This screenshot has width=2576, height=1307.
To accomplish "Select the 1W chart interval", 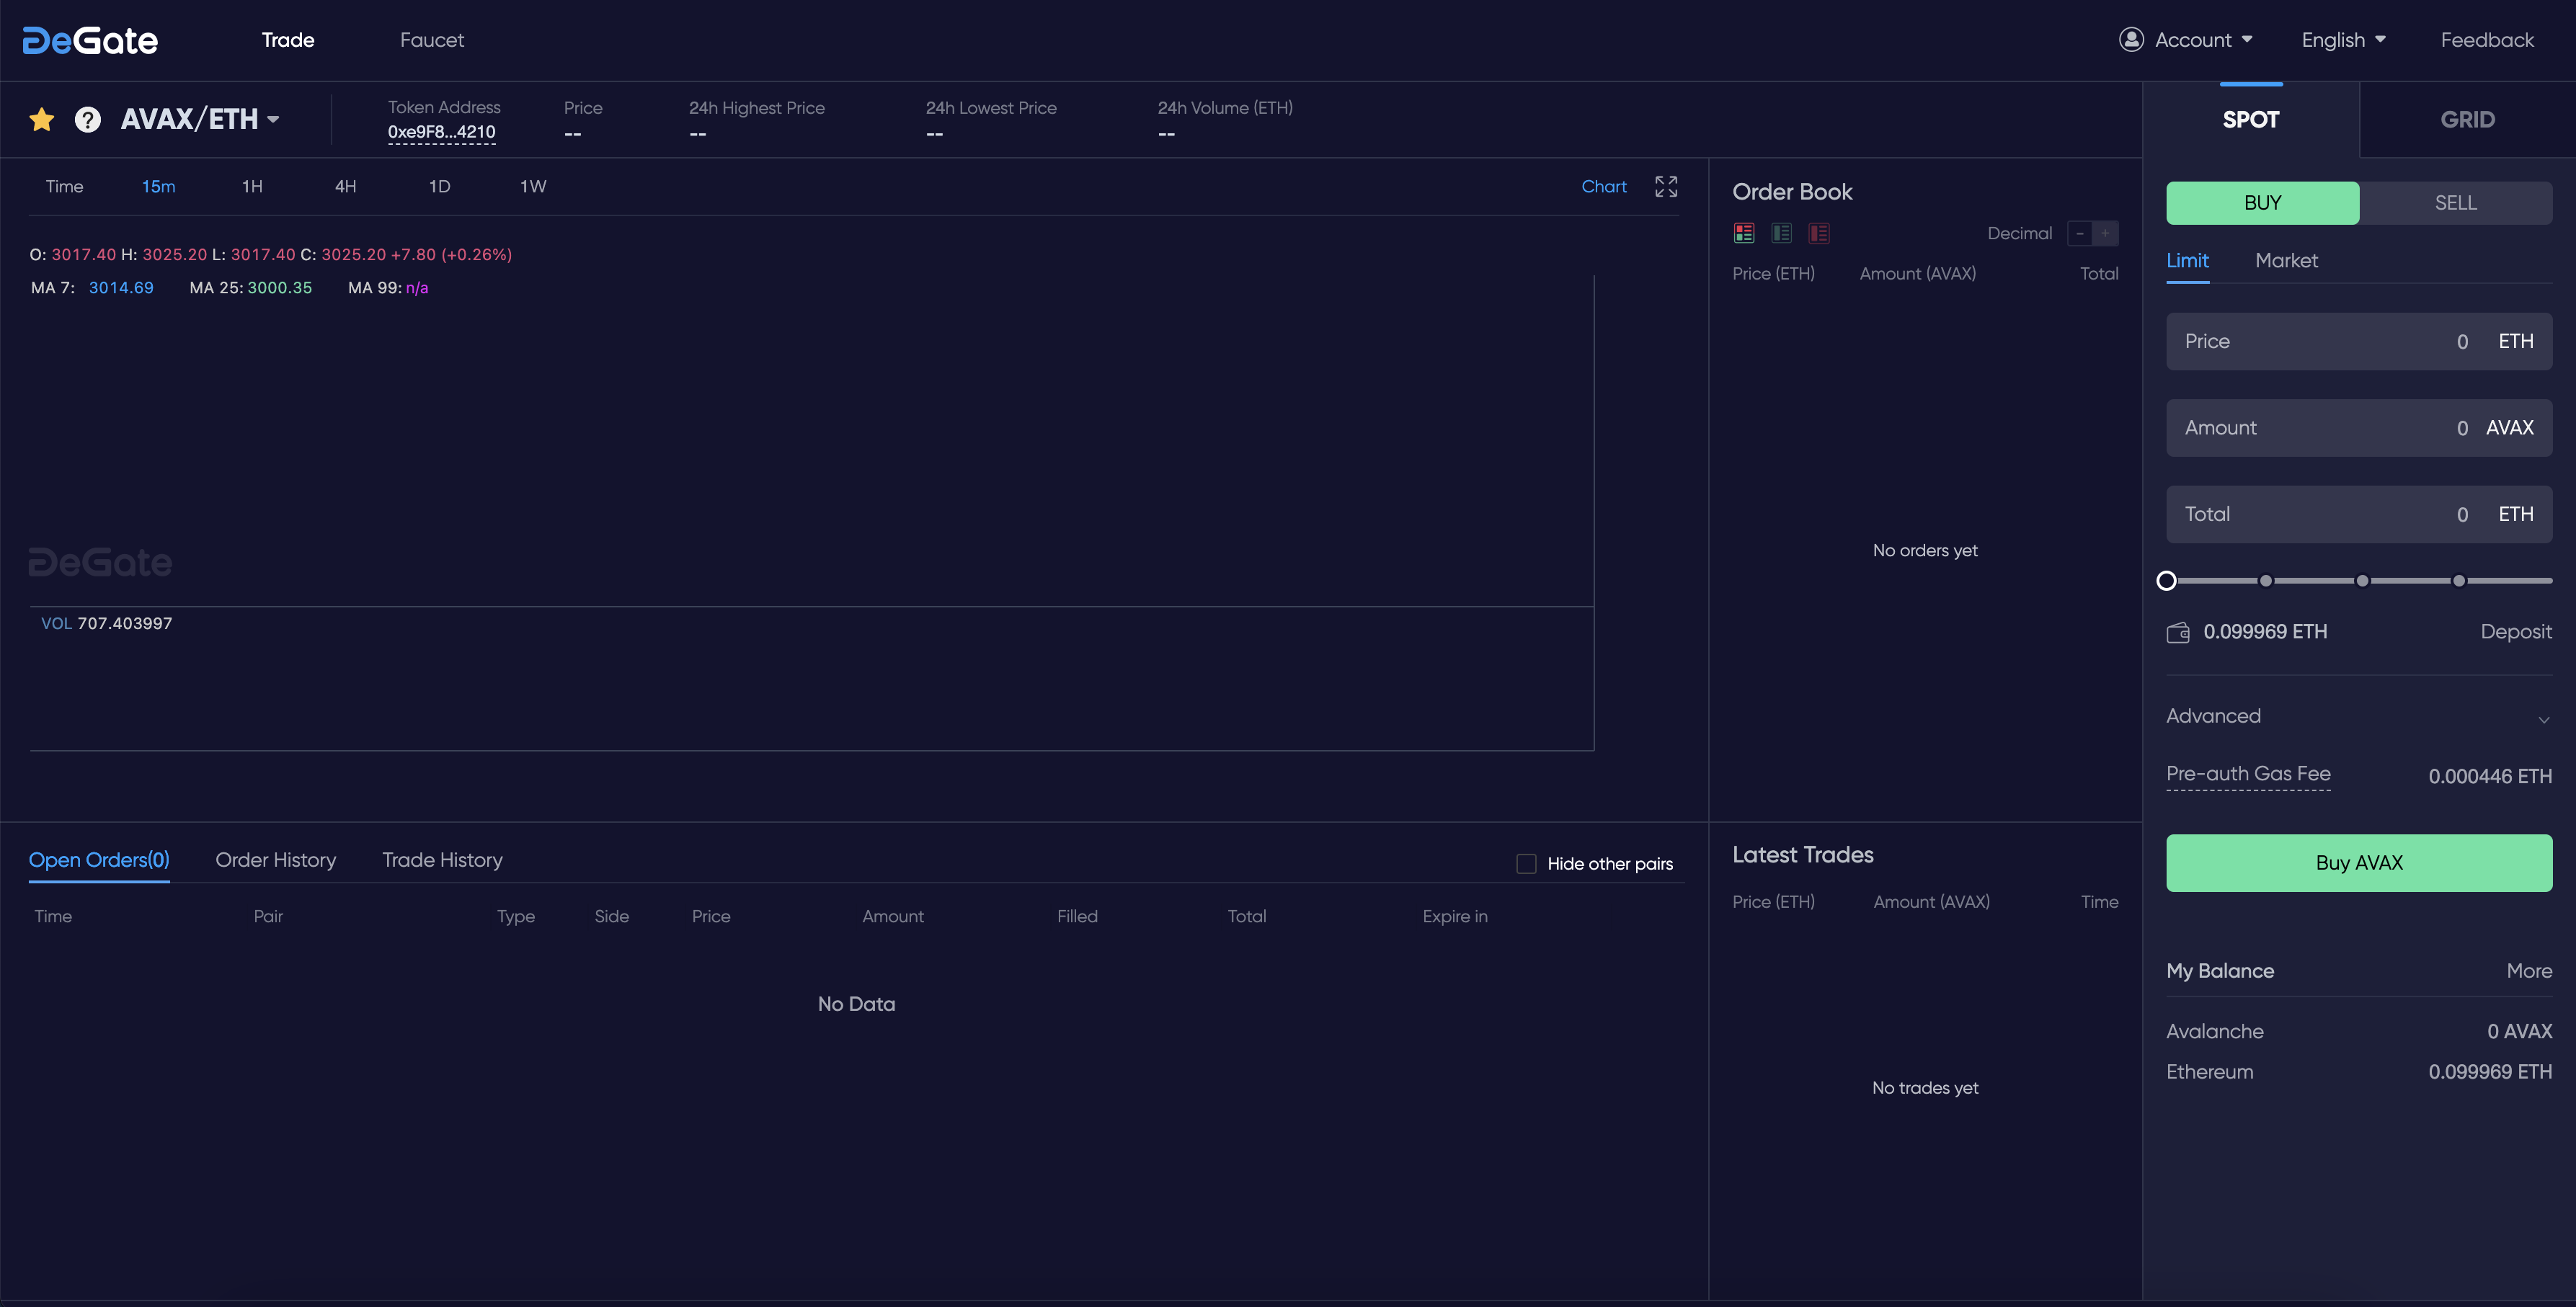I will tap(533, 187).
